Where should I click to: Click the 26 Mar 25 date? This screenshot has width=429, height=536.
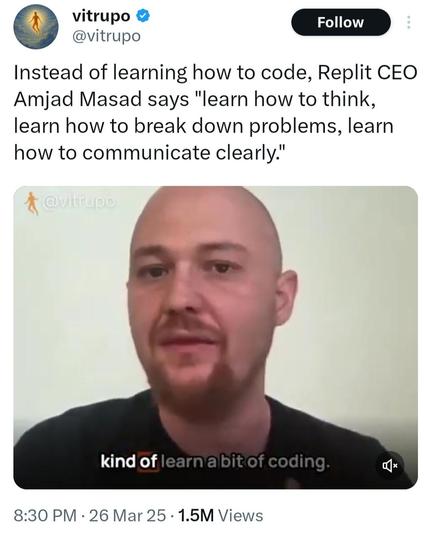coord(128,515)
